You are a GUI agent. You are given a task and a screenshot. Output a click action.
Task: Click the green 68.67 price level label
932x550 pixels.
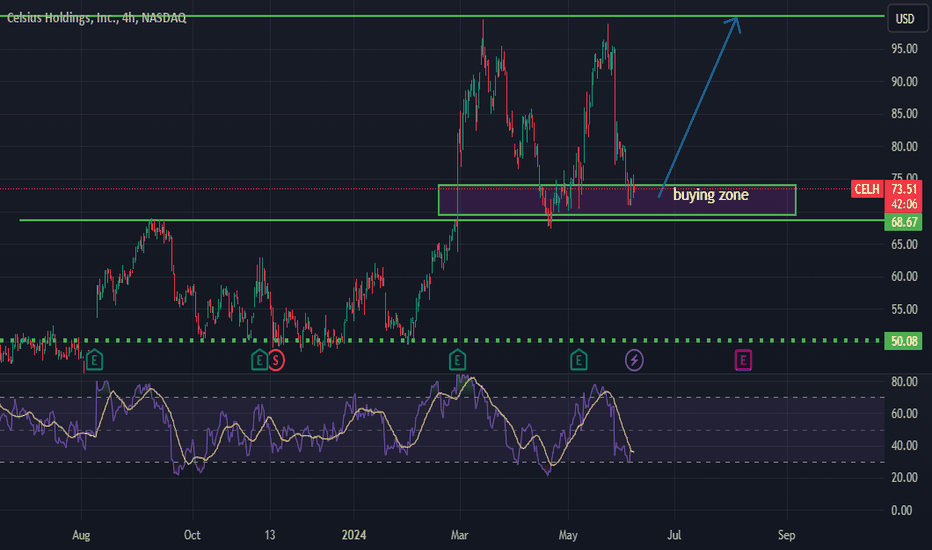click(x=903, y=222)
